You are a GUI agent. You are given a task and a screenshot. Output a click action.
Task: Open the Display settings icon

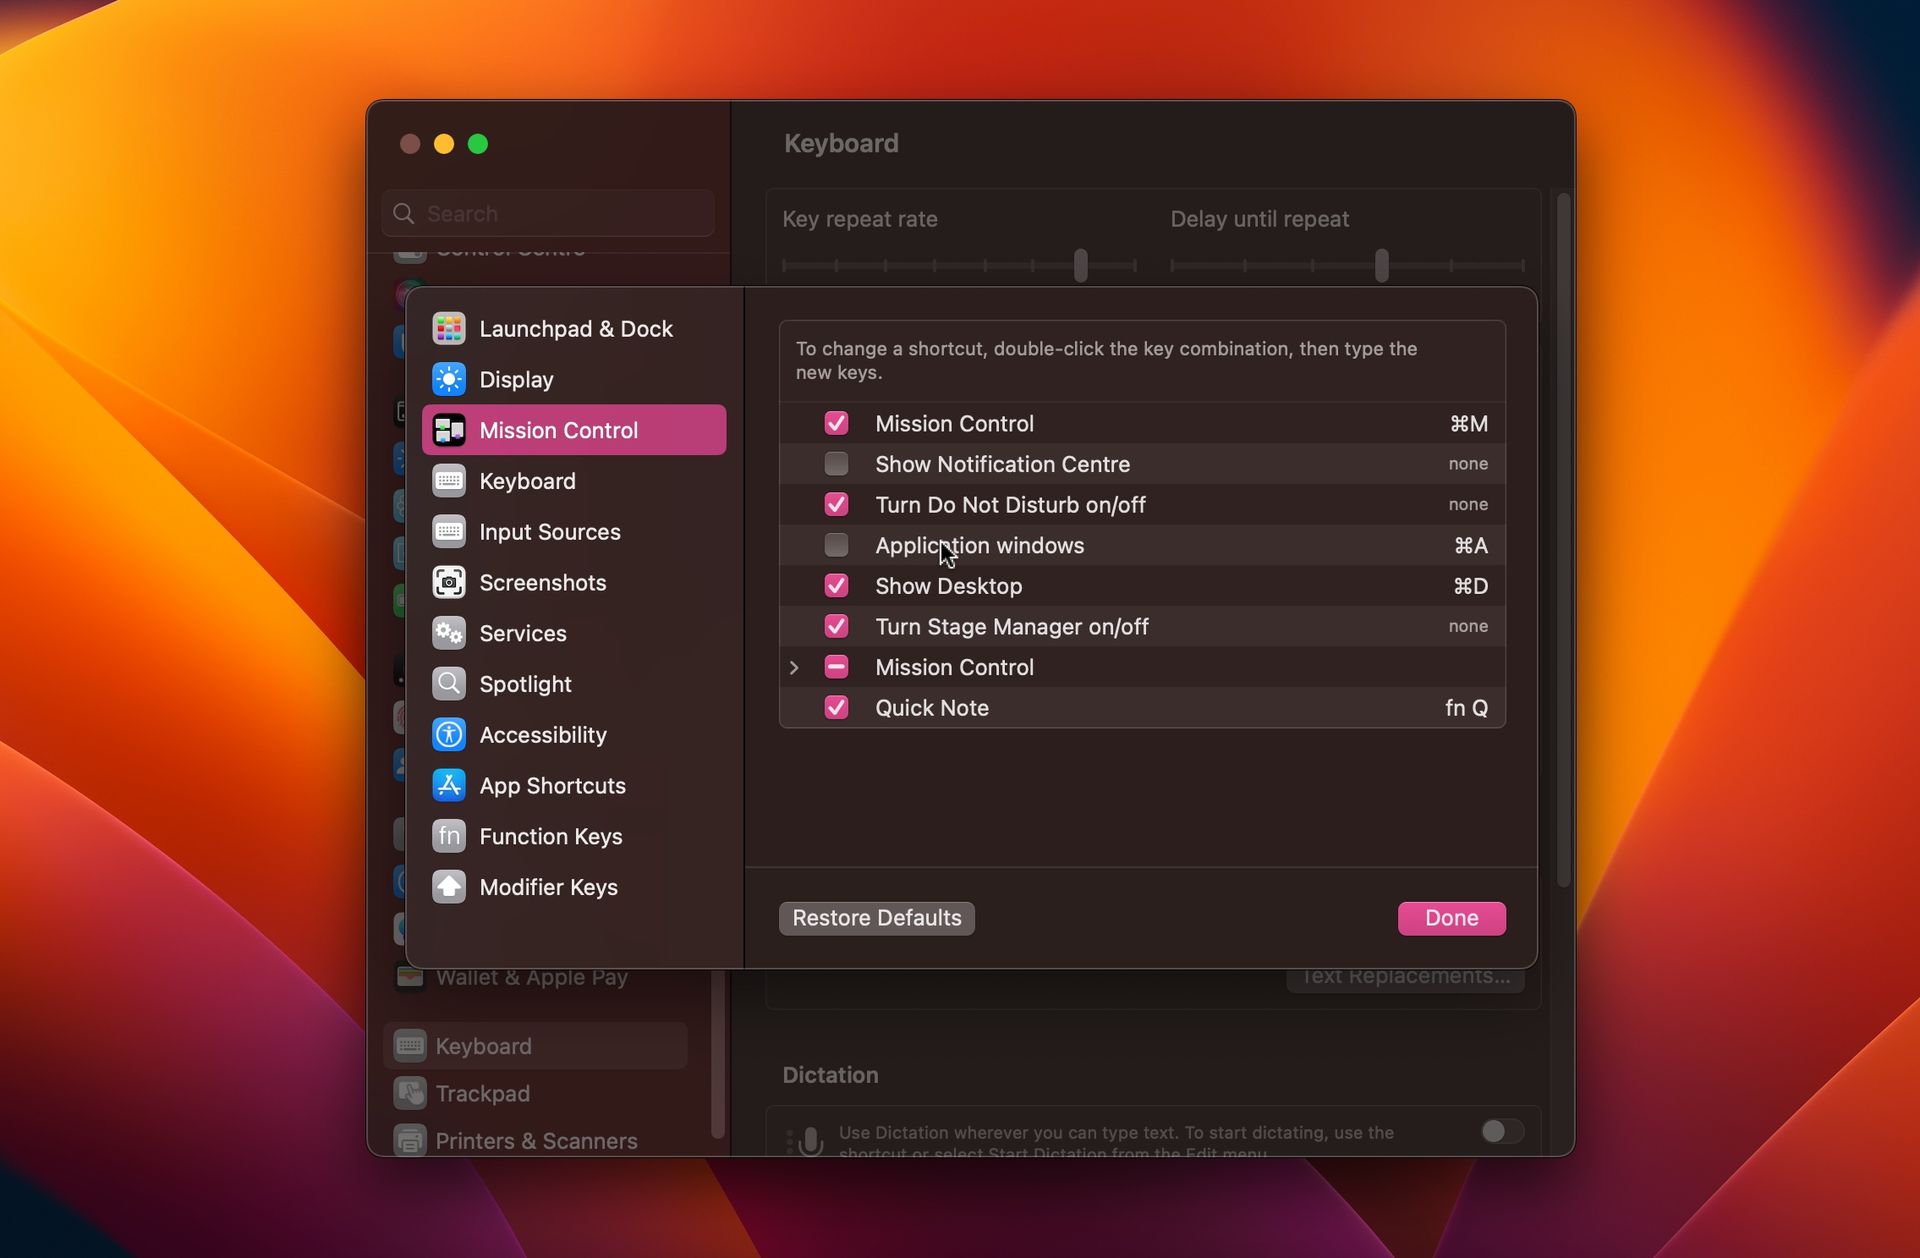pos(449,379)
